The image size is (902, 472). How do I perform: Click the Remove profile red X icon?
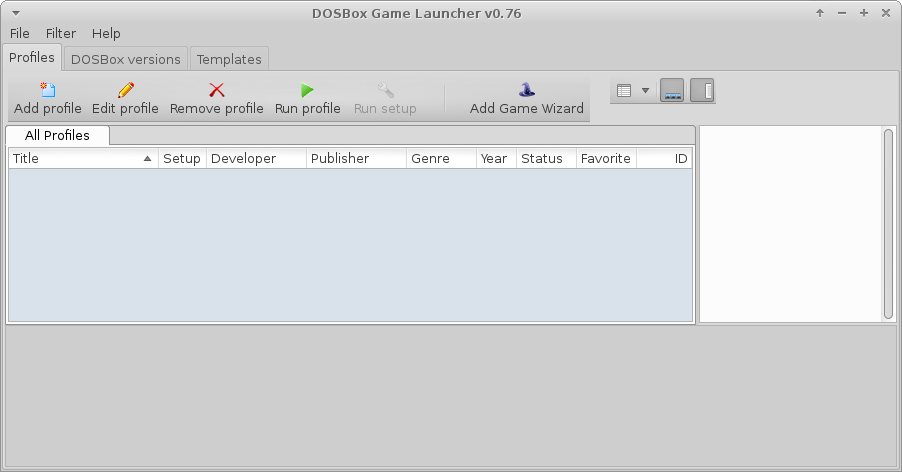coord(216,90)
